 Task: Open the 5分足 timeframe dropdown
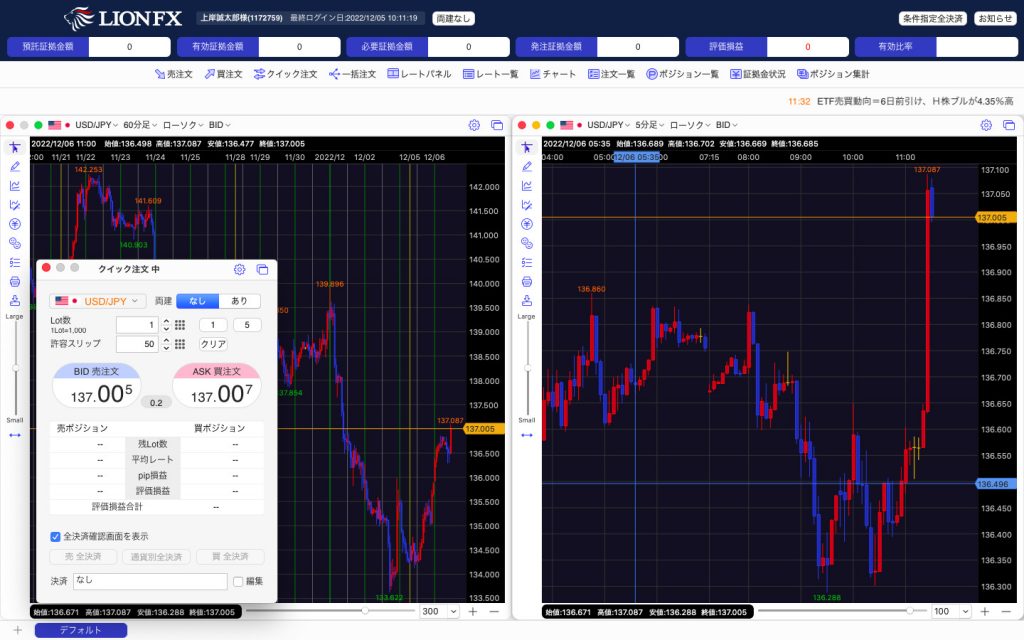click(650, 125)
